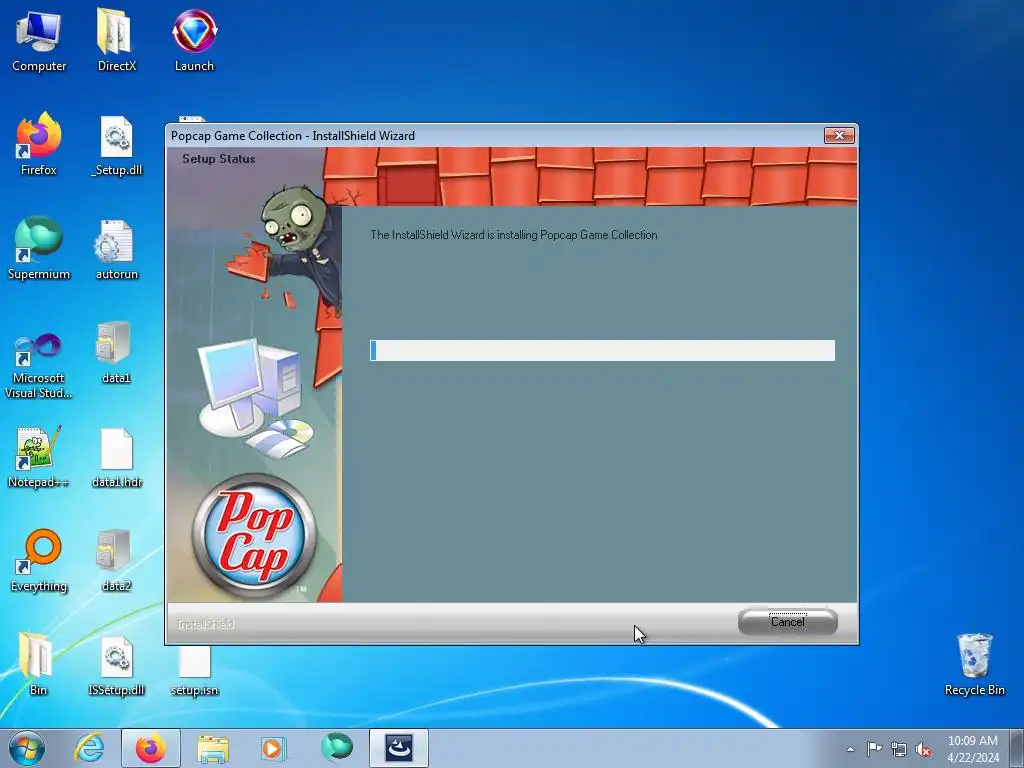This screenshot has height=768, width=1024.
Task: Show hidden system tray icons
Action: pyautogui.click(x=850, y=749)
